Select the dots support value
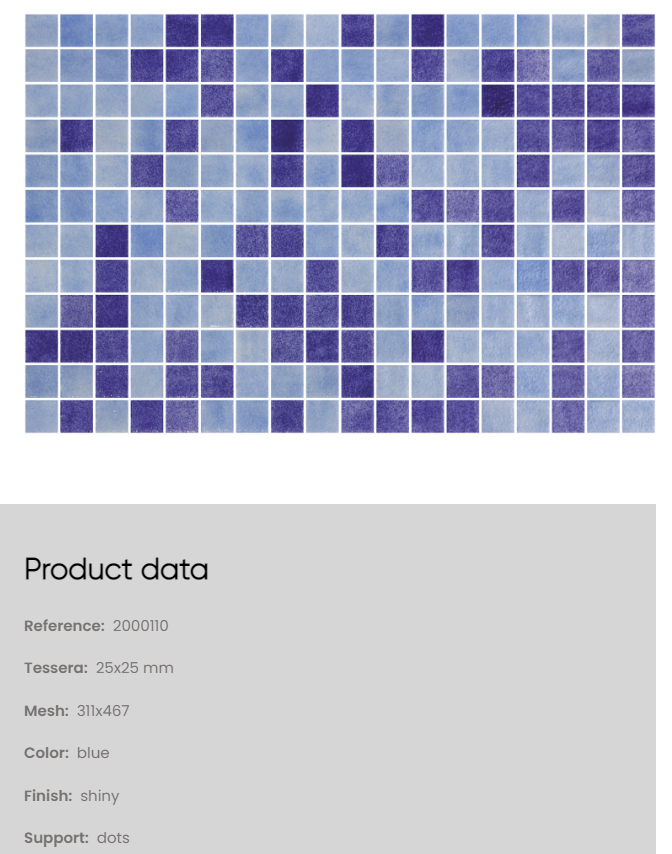 113,838
